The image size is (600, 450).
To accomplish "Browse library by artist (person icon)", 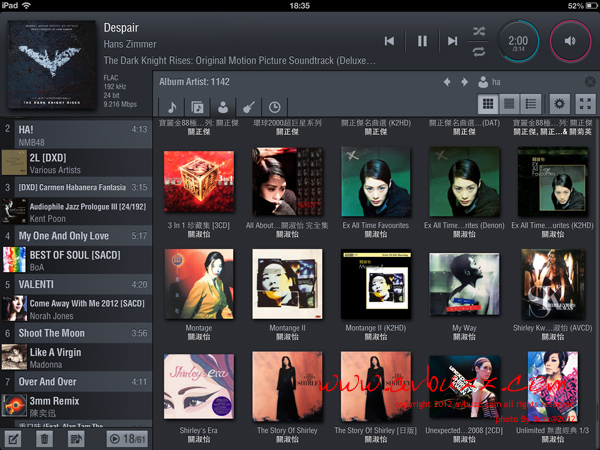I will pyautogui.click(x=223, y=106).
